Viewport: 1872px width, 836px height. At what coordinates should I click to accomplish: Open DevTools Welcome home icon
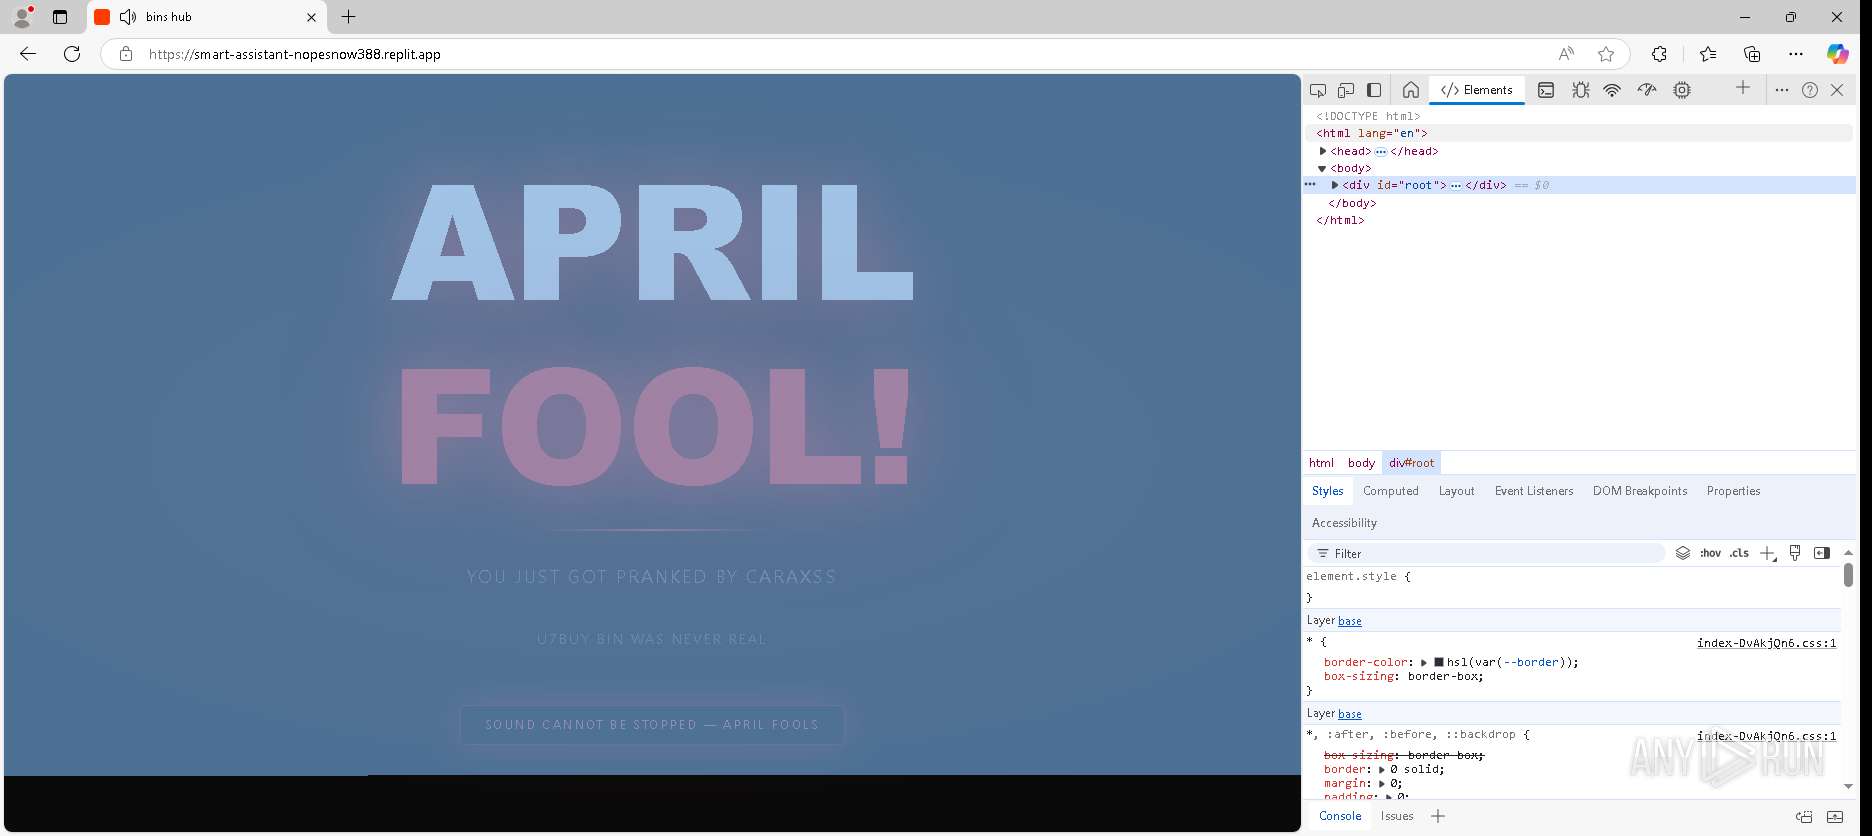click(1411, 90)
